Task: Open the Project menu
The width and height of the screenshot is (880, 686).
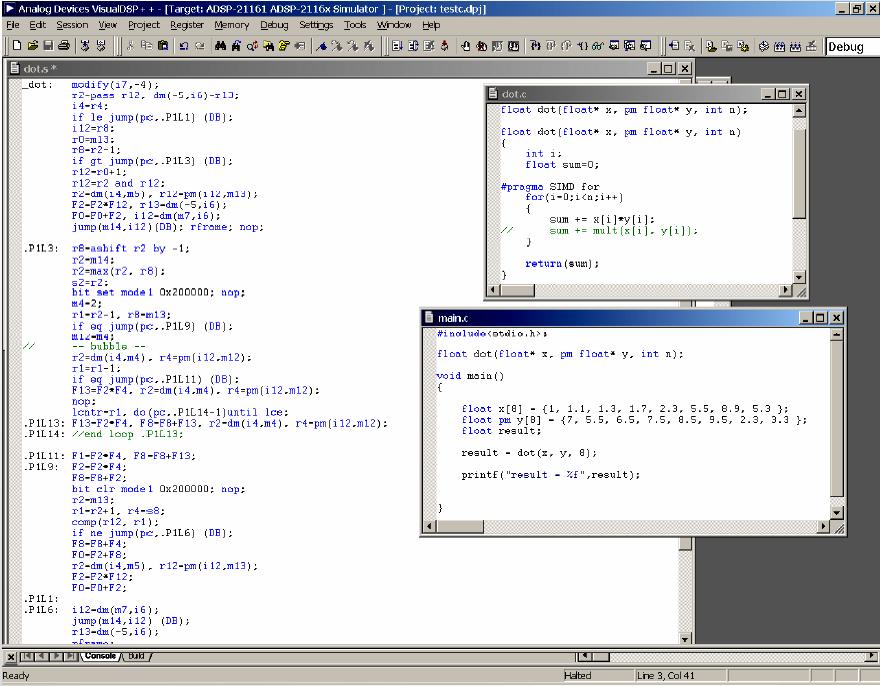Action: 144,25
